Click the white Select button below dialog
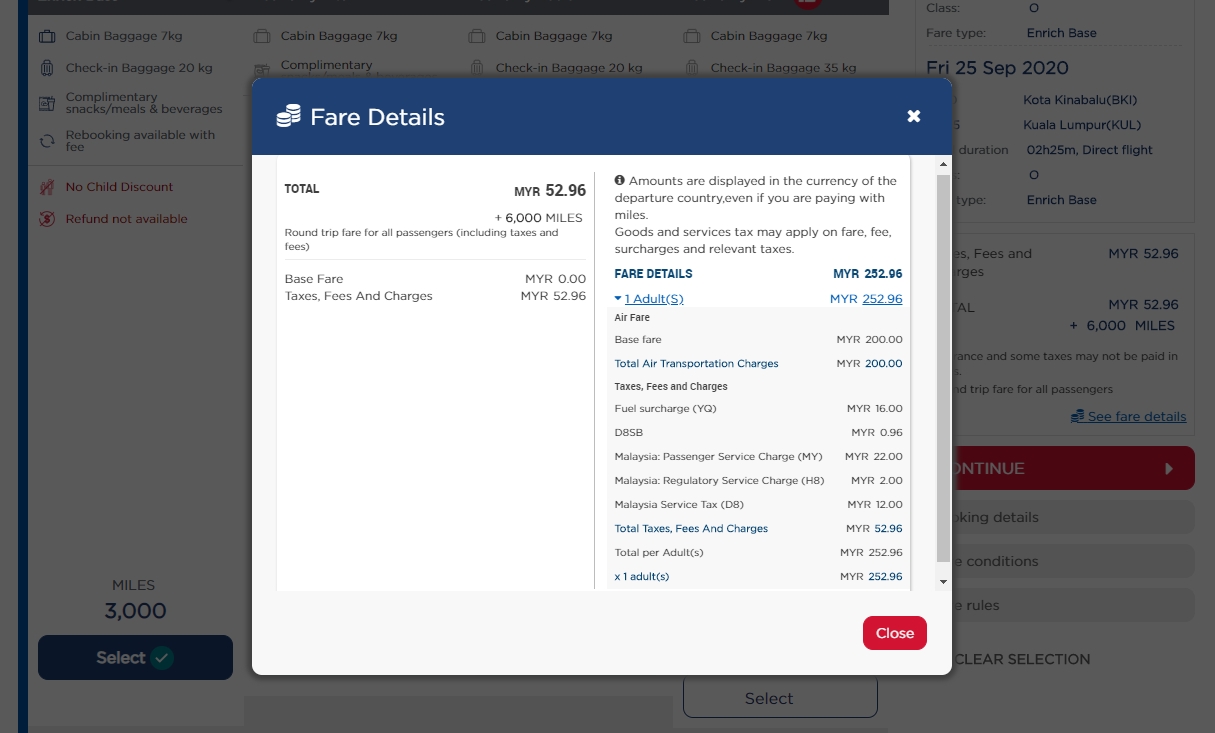1215x733 pixels. click(x=780, y=698)
